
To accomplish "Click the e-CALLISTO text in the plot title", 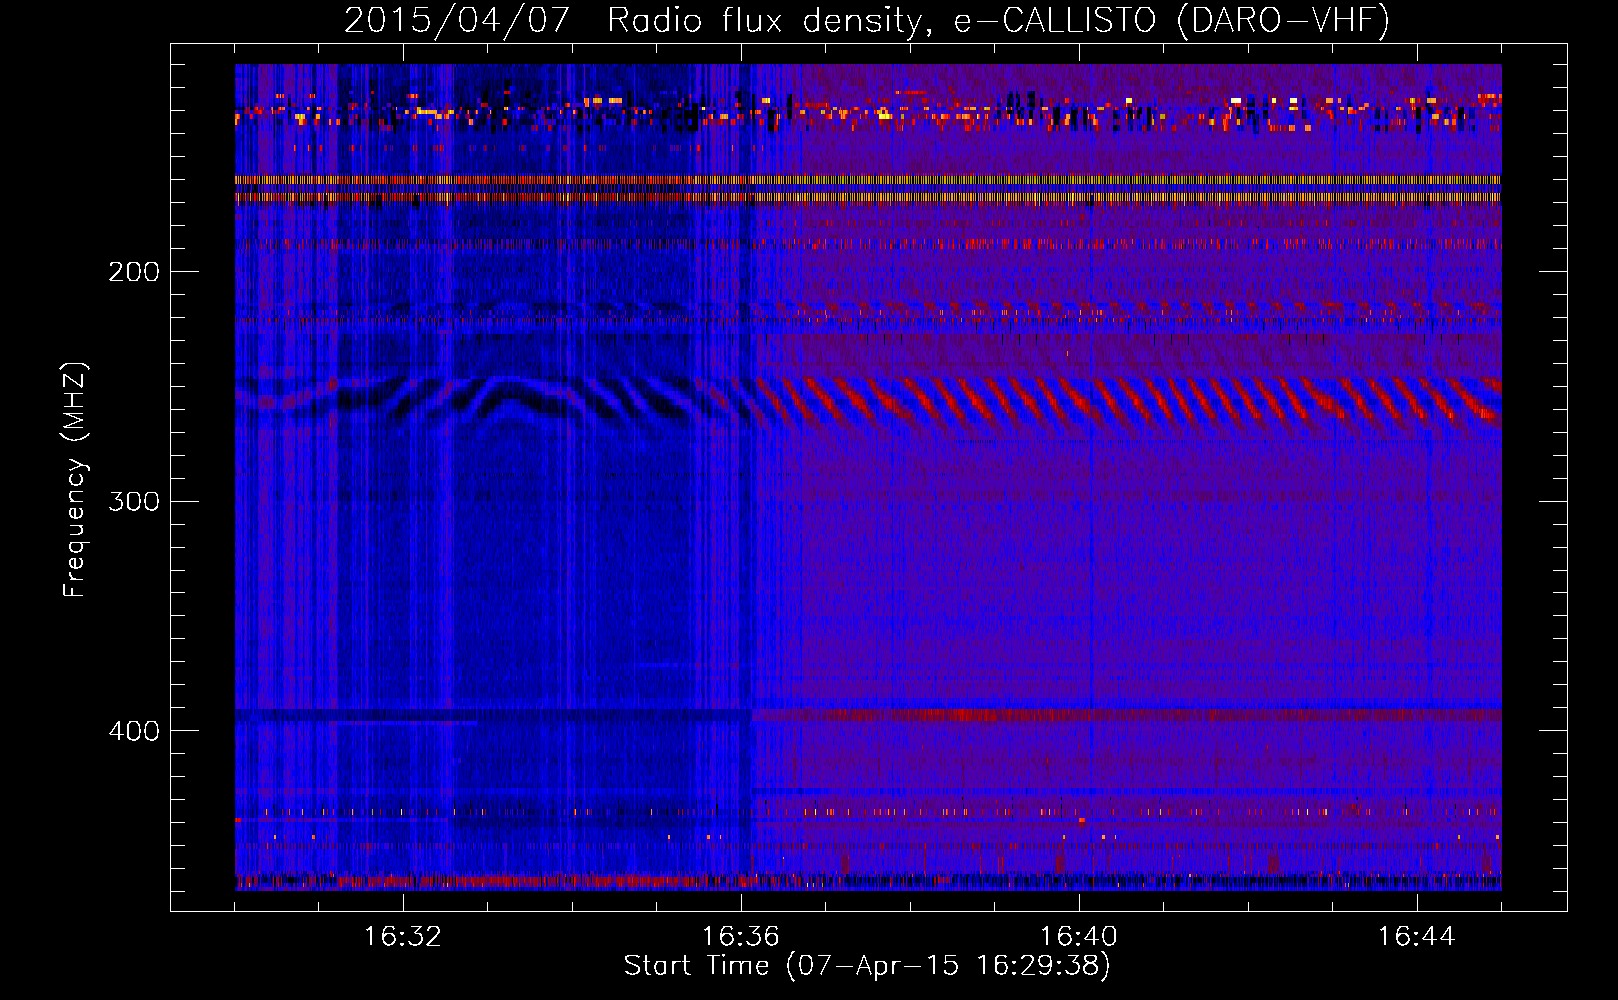I will (x=1055, y=21).
